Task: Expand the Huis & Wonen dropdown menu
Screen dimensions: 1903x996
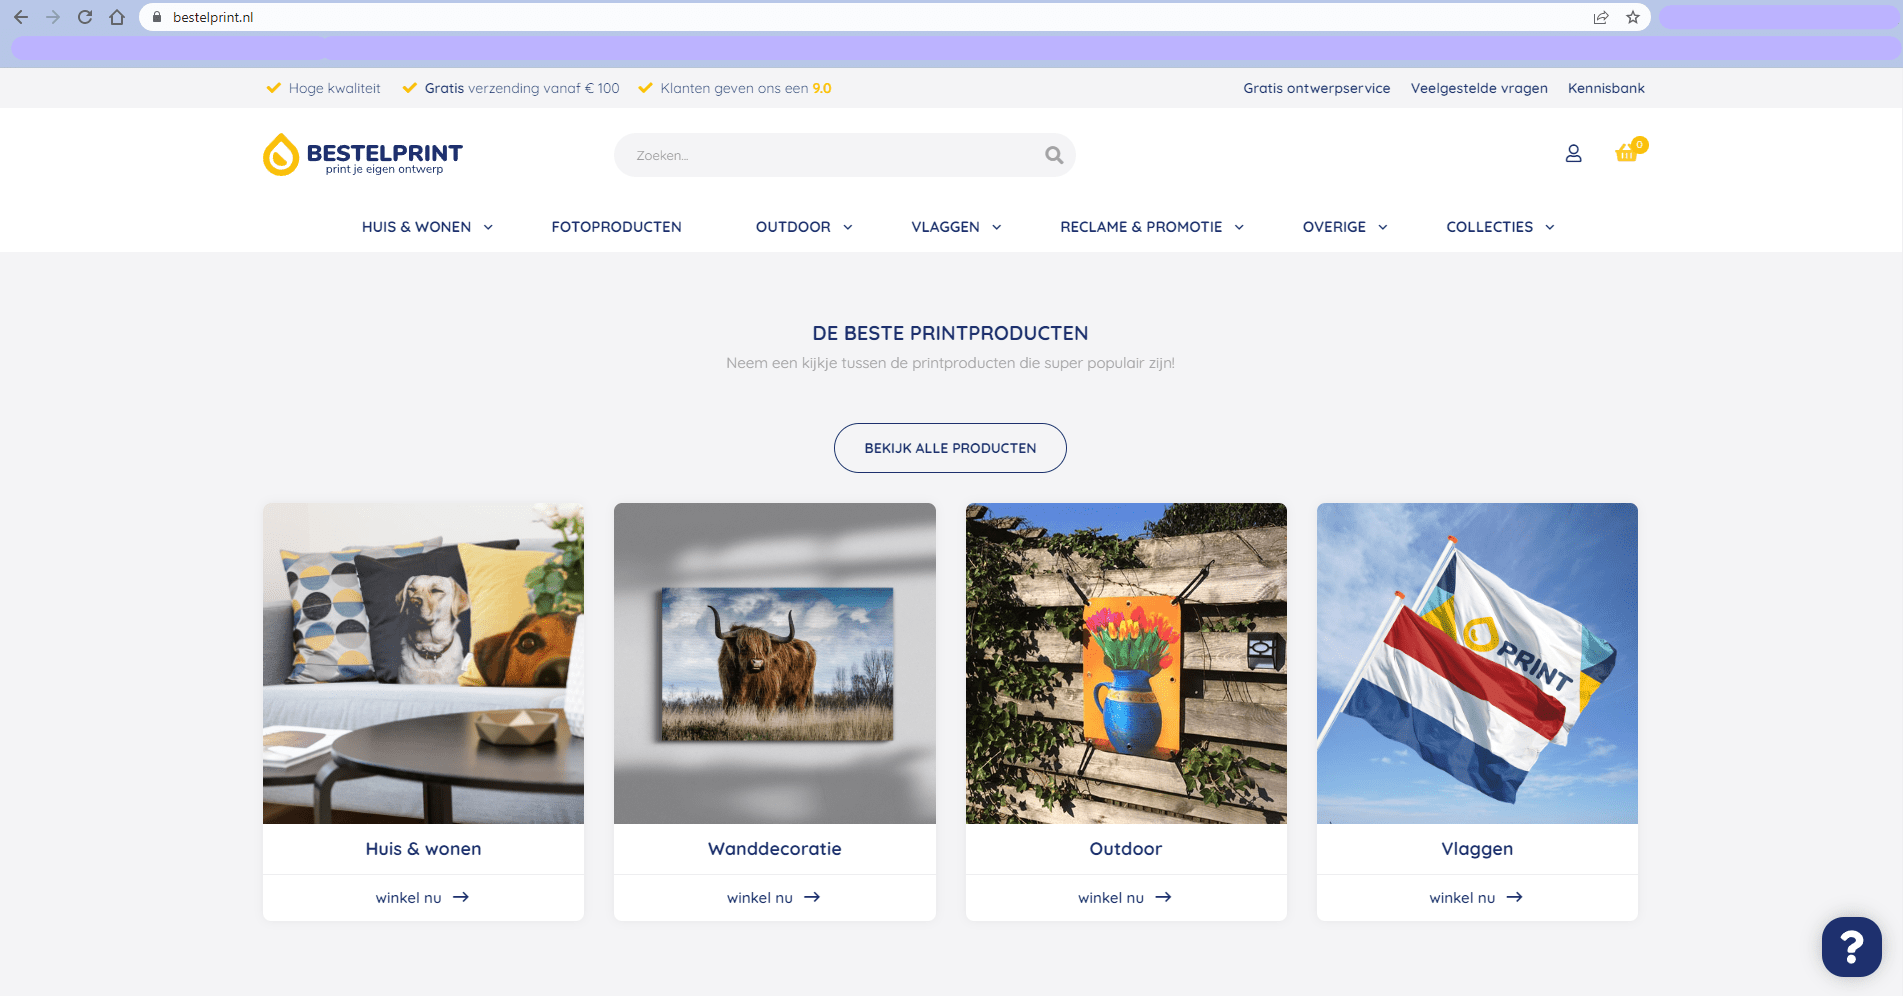Action: (427, 227)
